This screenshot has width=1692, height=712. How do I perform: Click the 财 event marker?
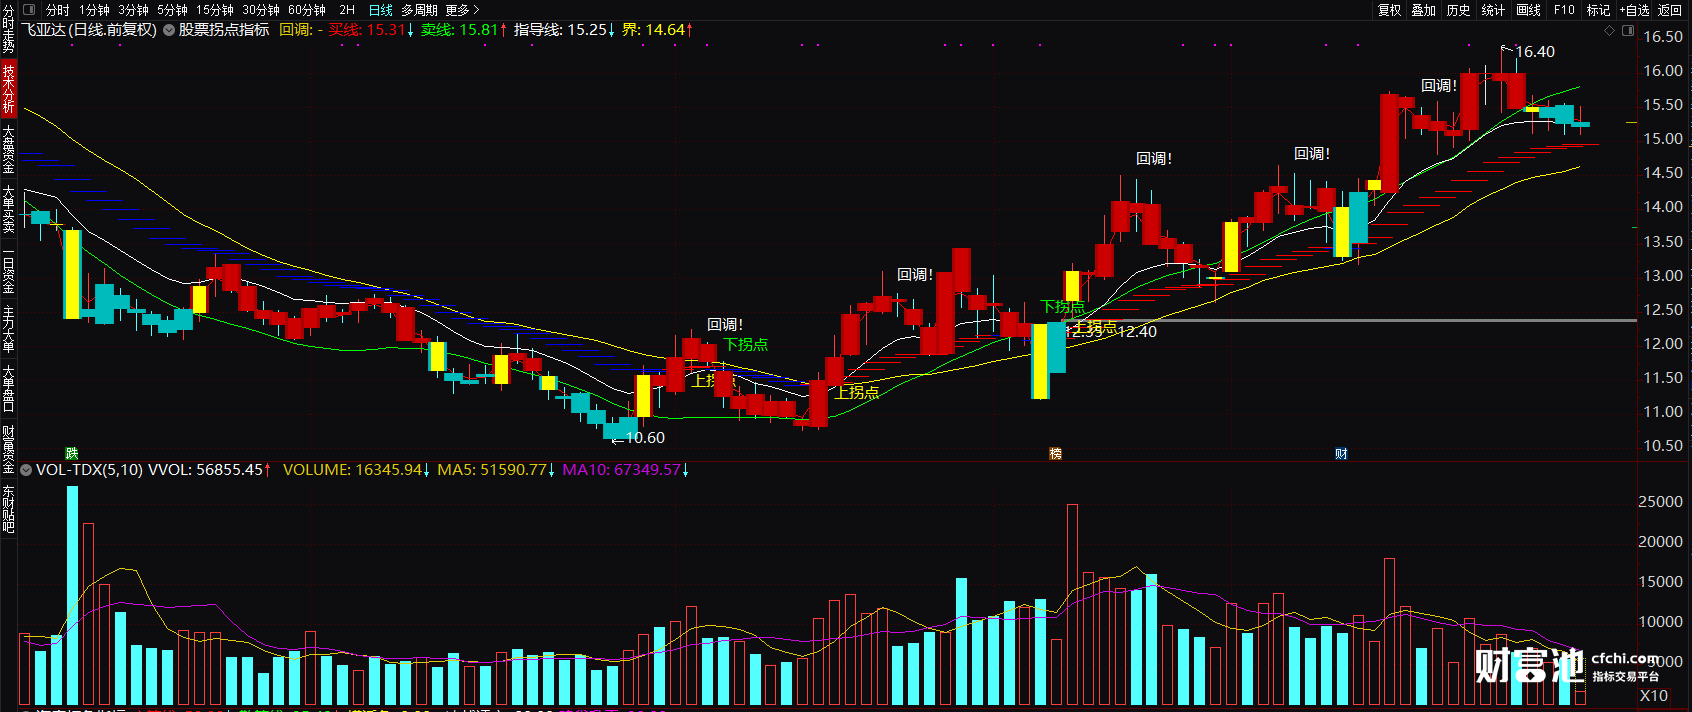pos(1341,454)
